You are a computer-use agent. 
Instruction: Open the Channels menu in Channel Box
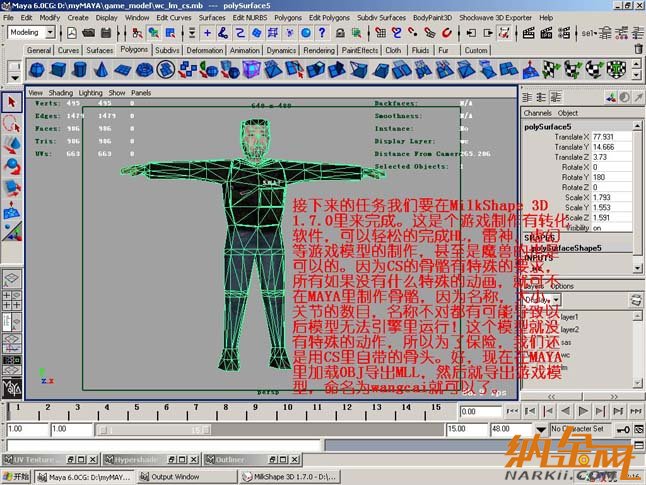[537, 113]
